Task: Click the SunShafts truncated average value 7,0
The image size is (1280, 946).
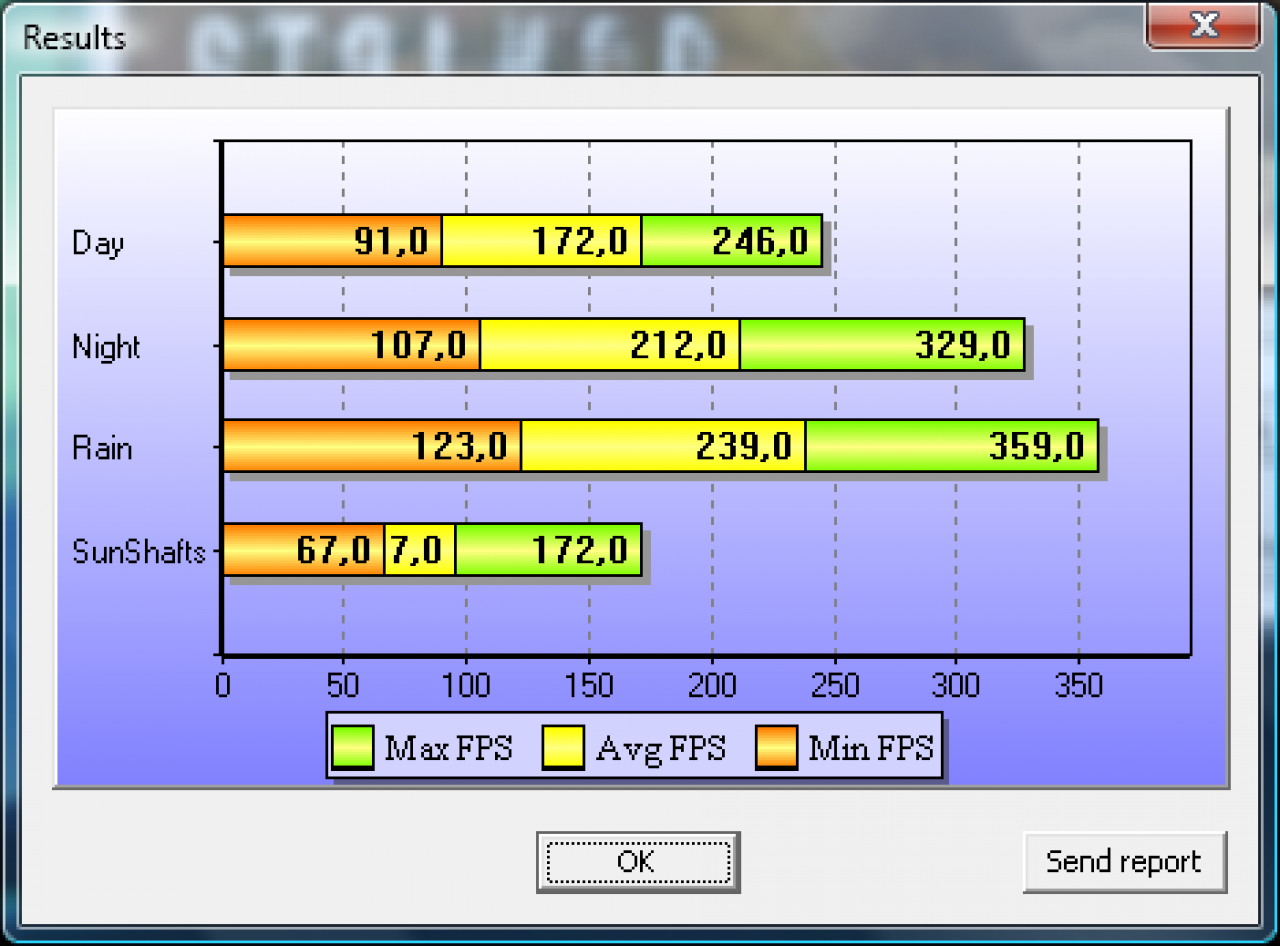Action: click(x=416, y=549)
